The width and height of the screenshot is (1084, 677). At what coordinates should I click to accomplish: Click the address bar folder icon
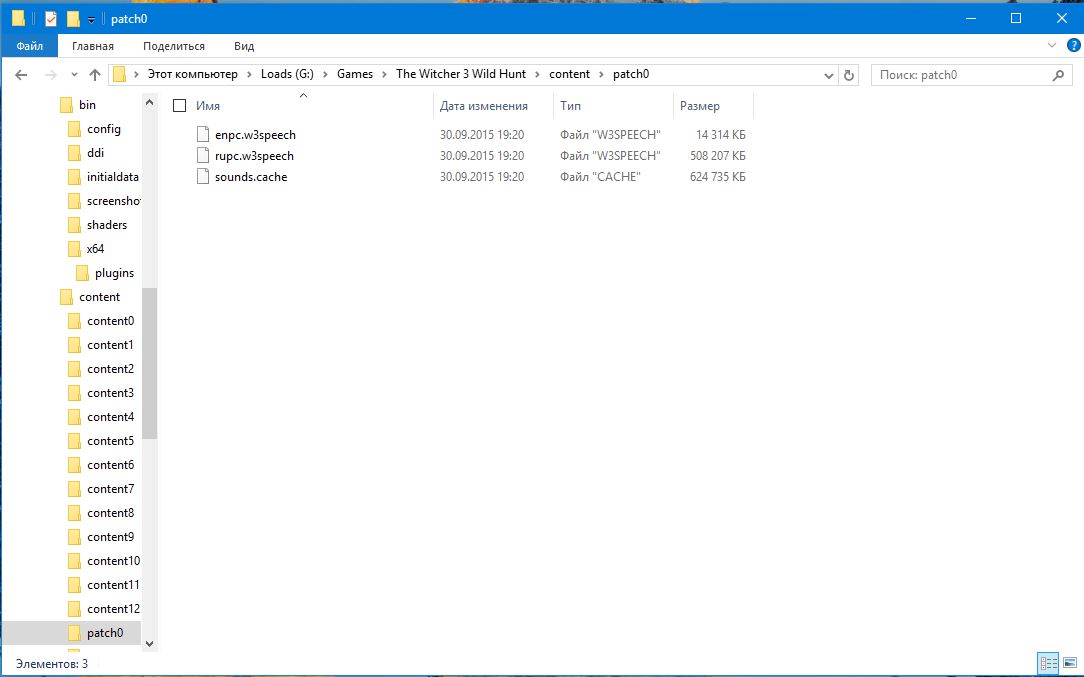coord(120,75)
